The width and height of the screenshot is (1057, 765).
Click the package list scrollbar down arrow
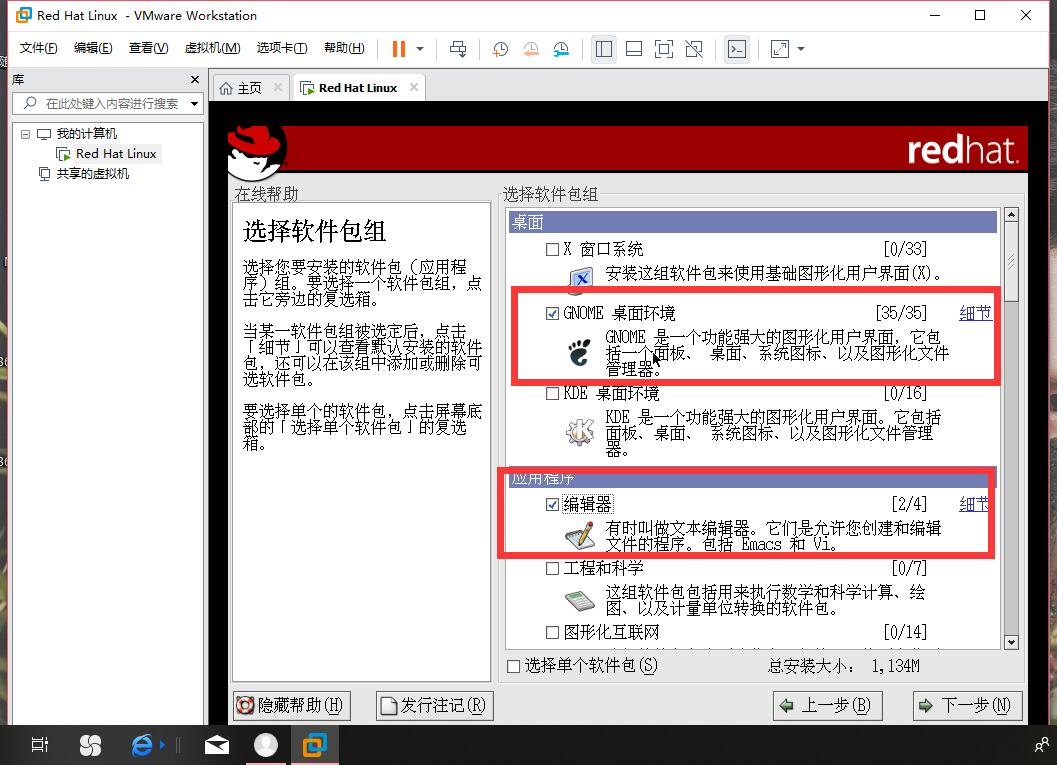tap(1011, 642)
